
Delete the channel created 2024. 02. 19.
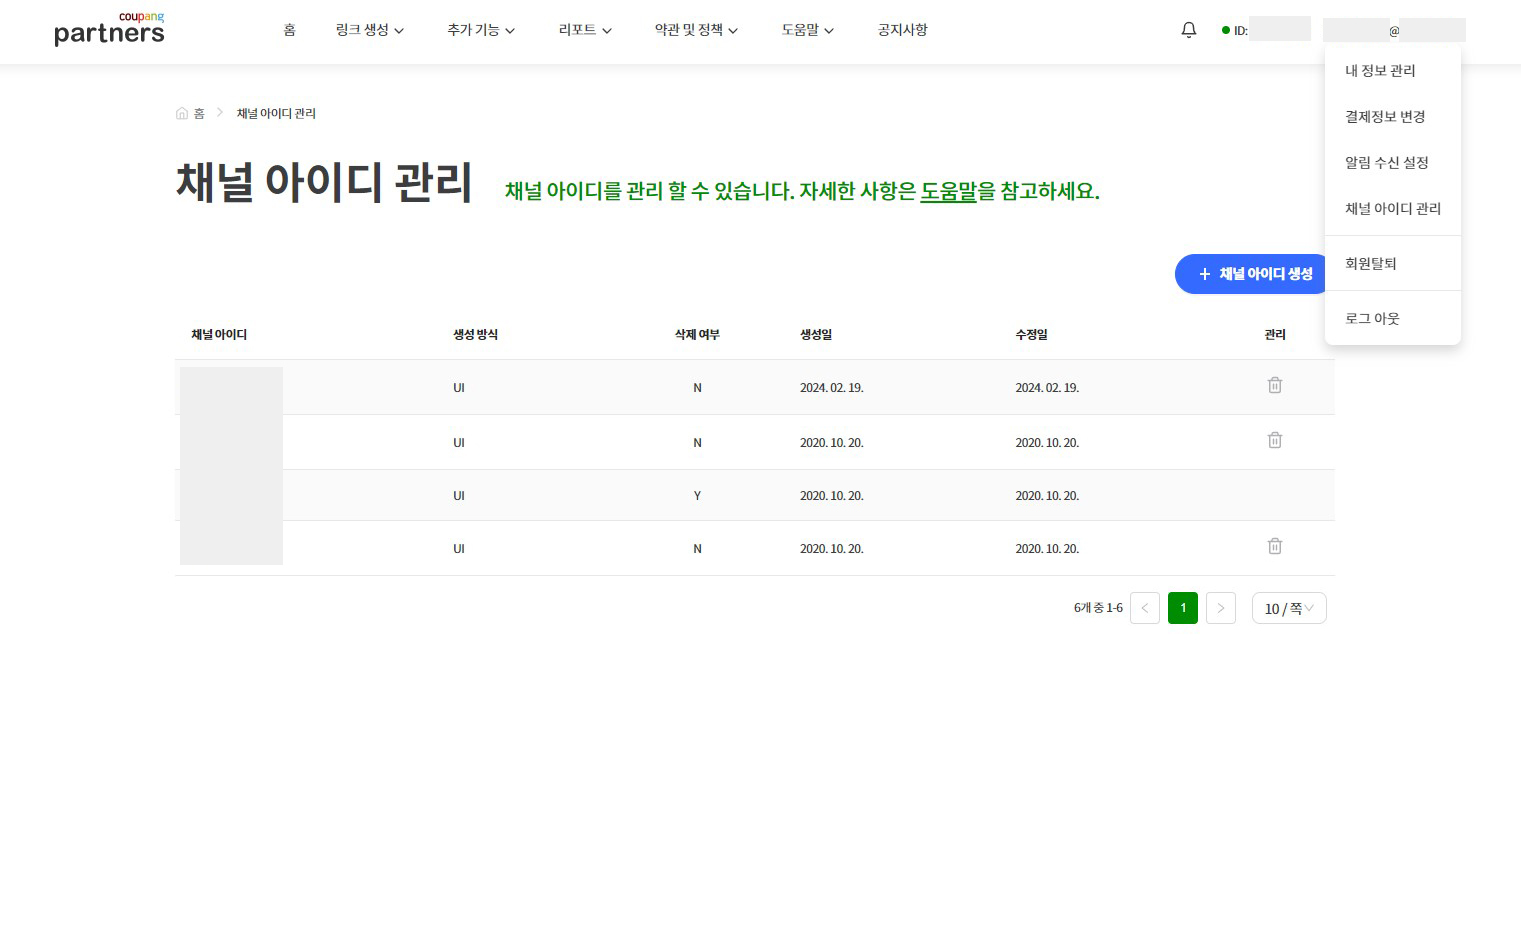(1275, 385)
